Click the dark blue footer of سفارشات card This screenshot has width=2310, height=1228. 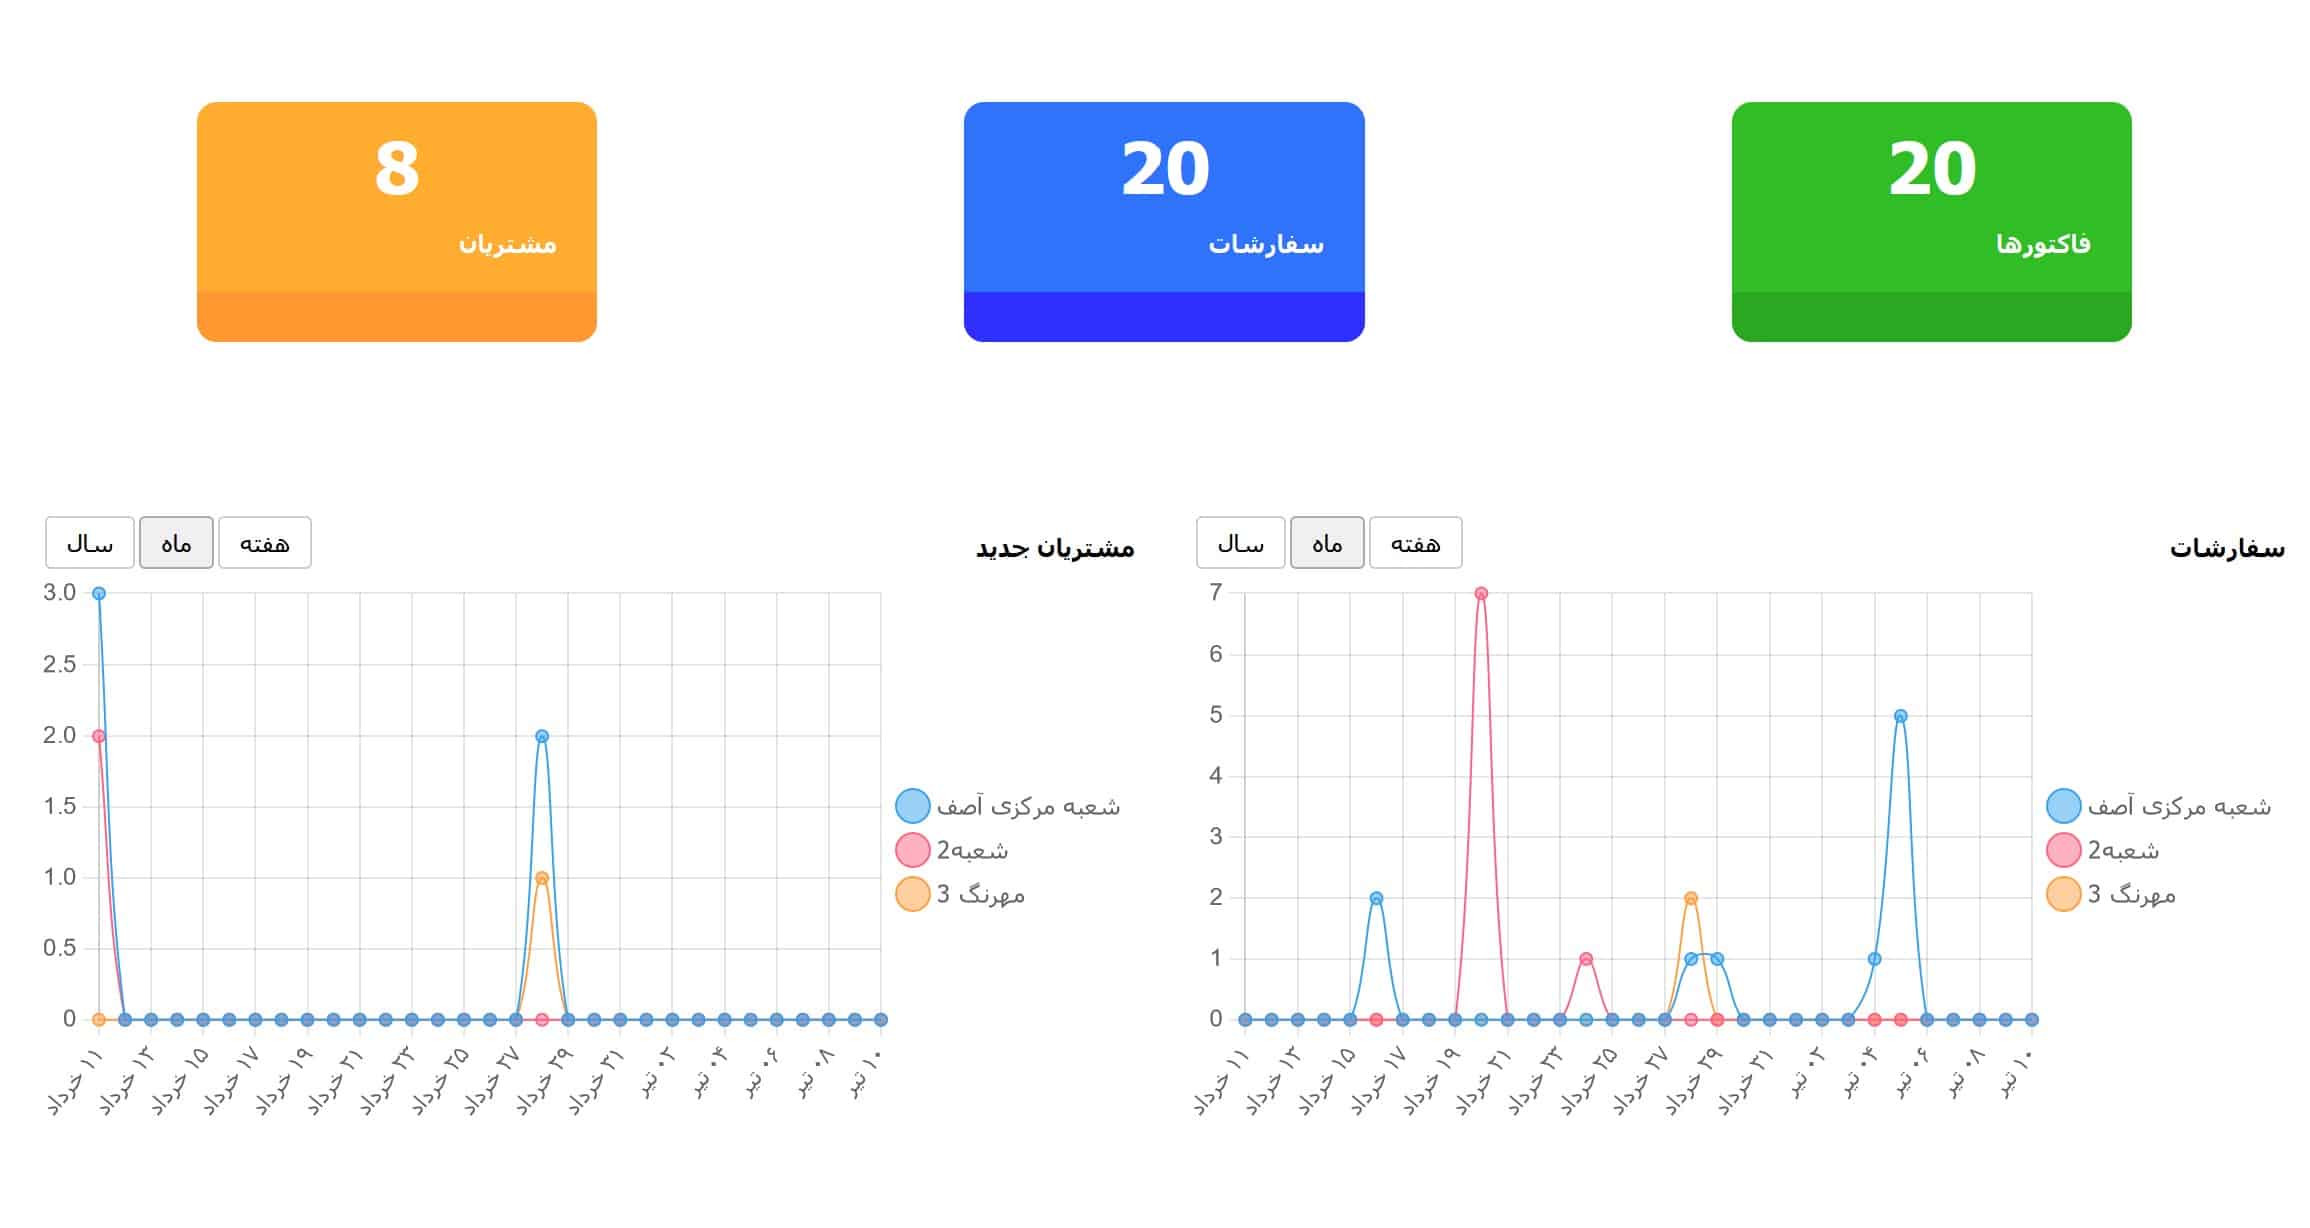[x=1164, y=317]
